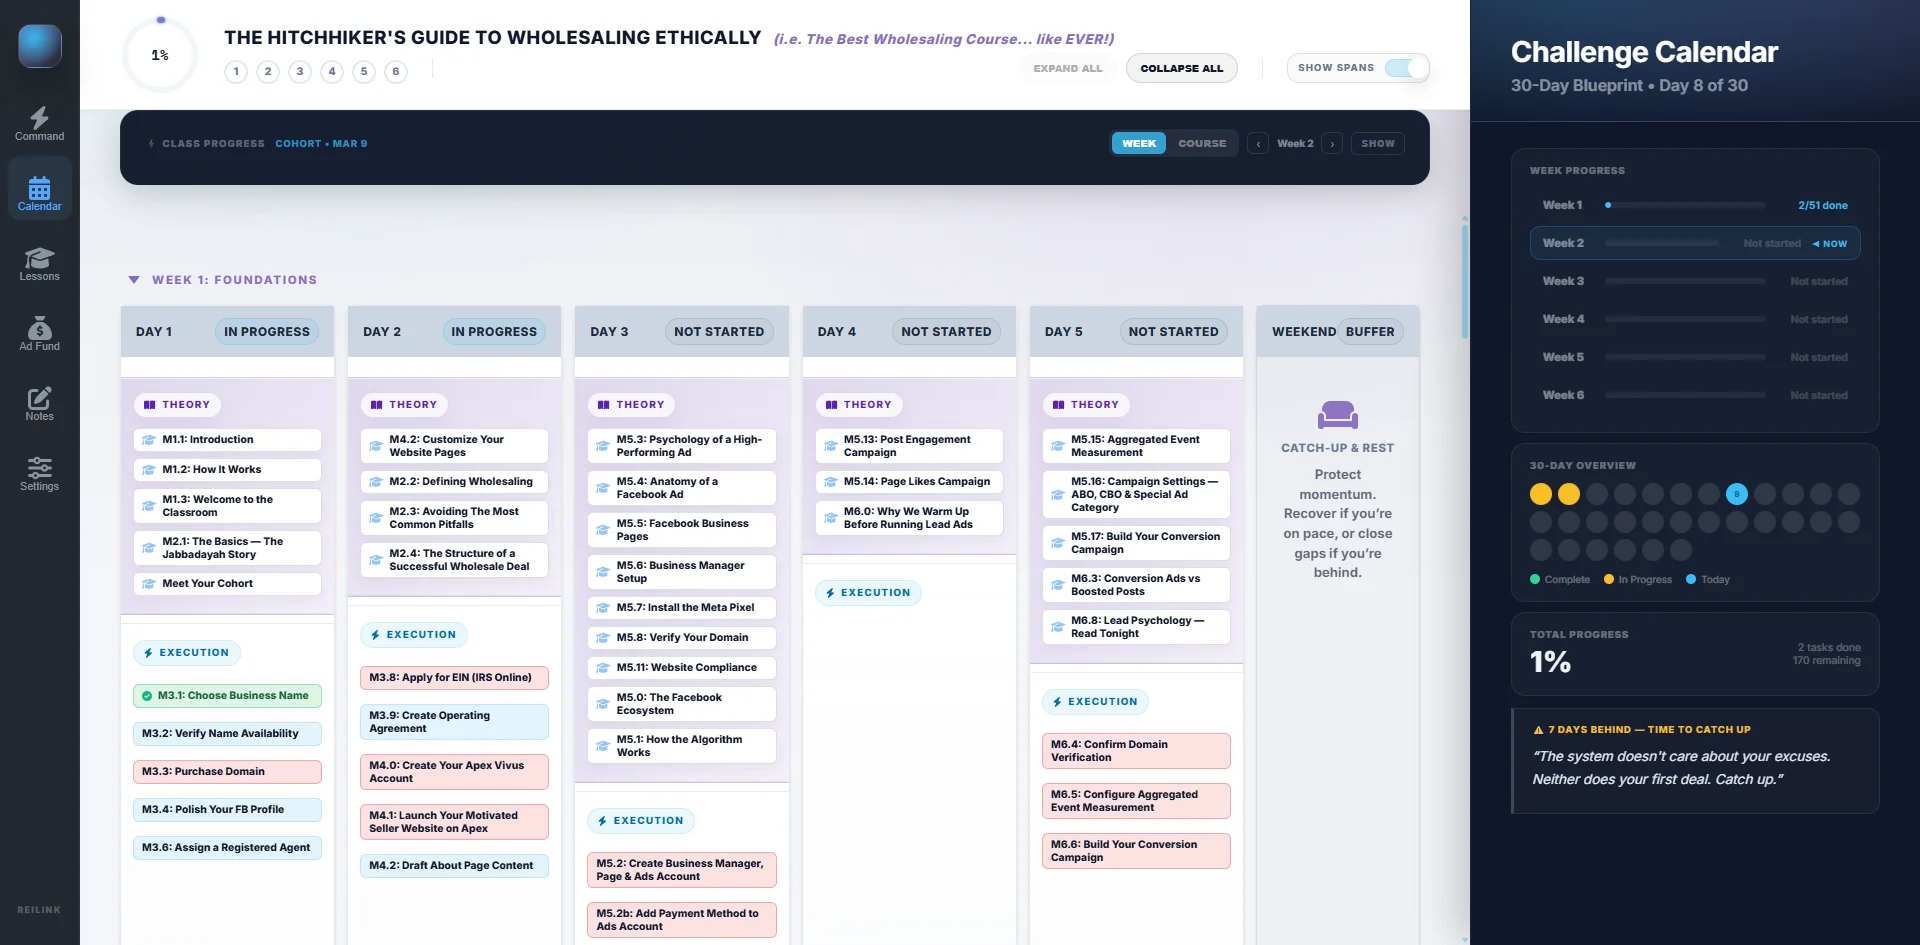Click the Cohort Mar 9 label
Viewport: 1920px width, 945px height.
click(321, 144)
